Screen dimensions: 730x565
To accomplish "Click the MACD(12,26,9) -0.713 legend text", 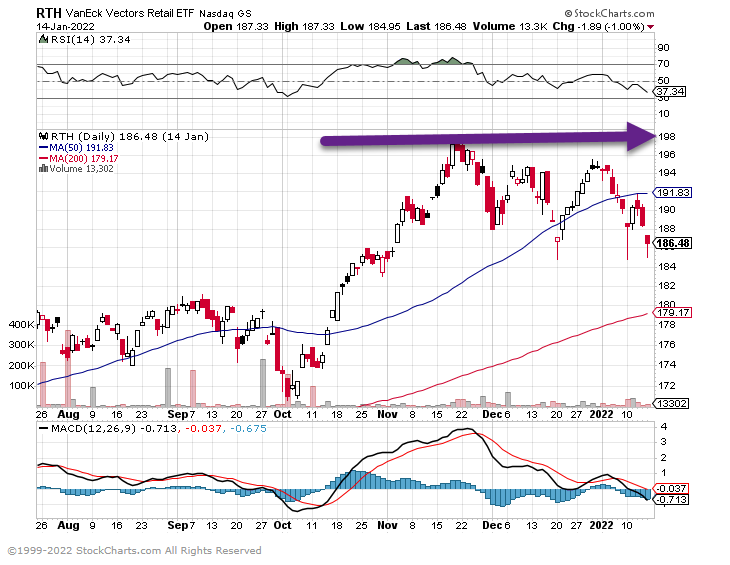I will pyautogui.click(x=114, y=428).
